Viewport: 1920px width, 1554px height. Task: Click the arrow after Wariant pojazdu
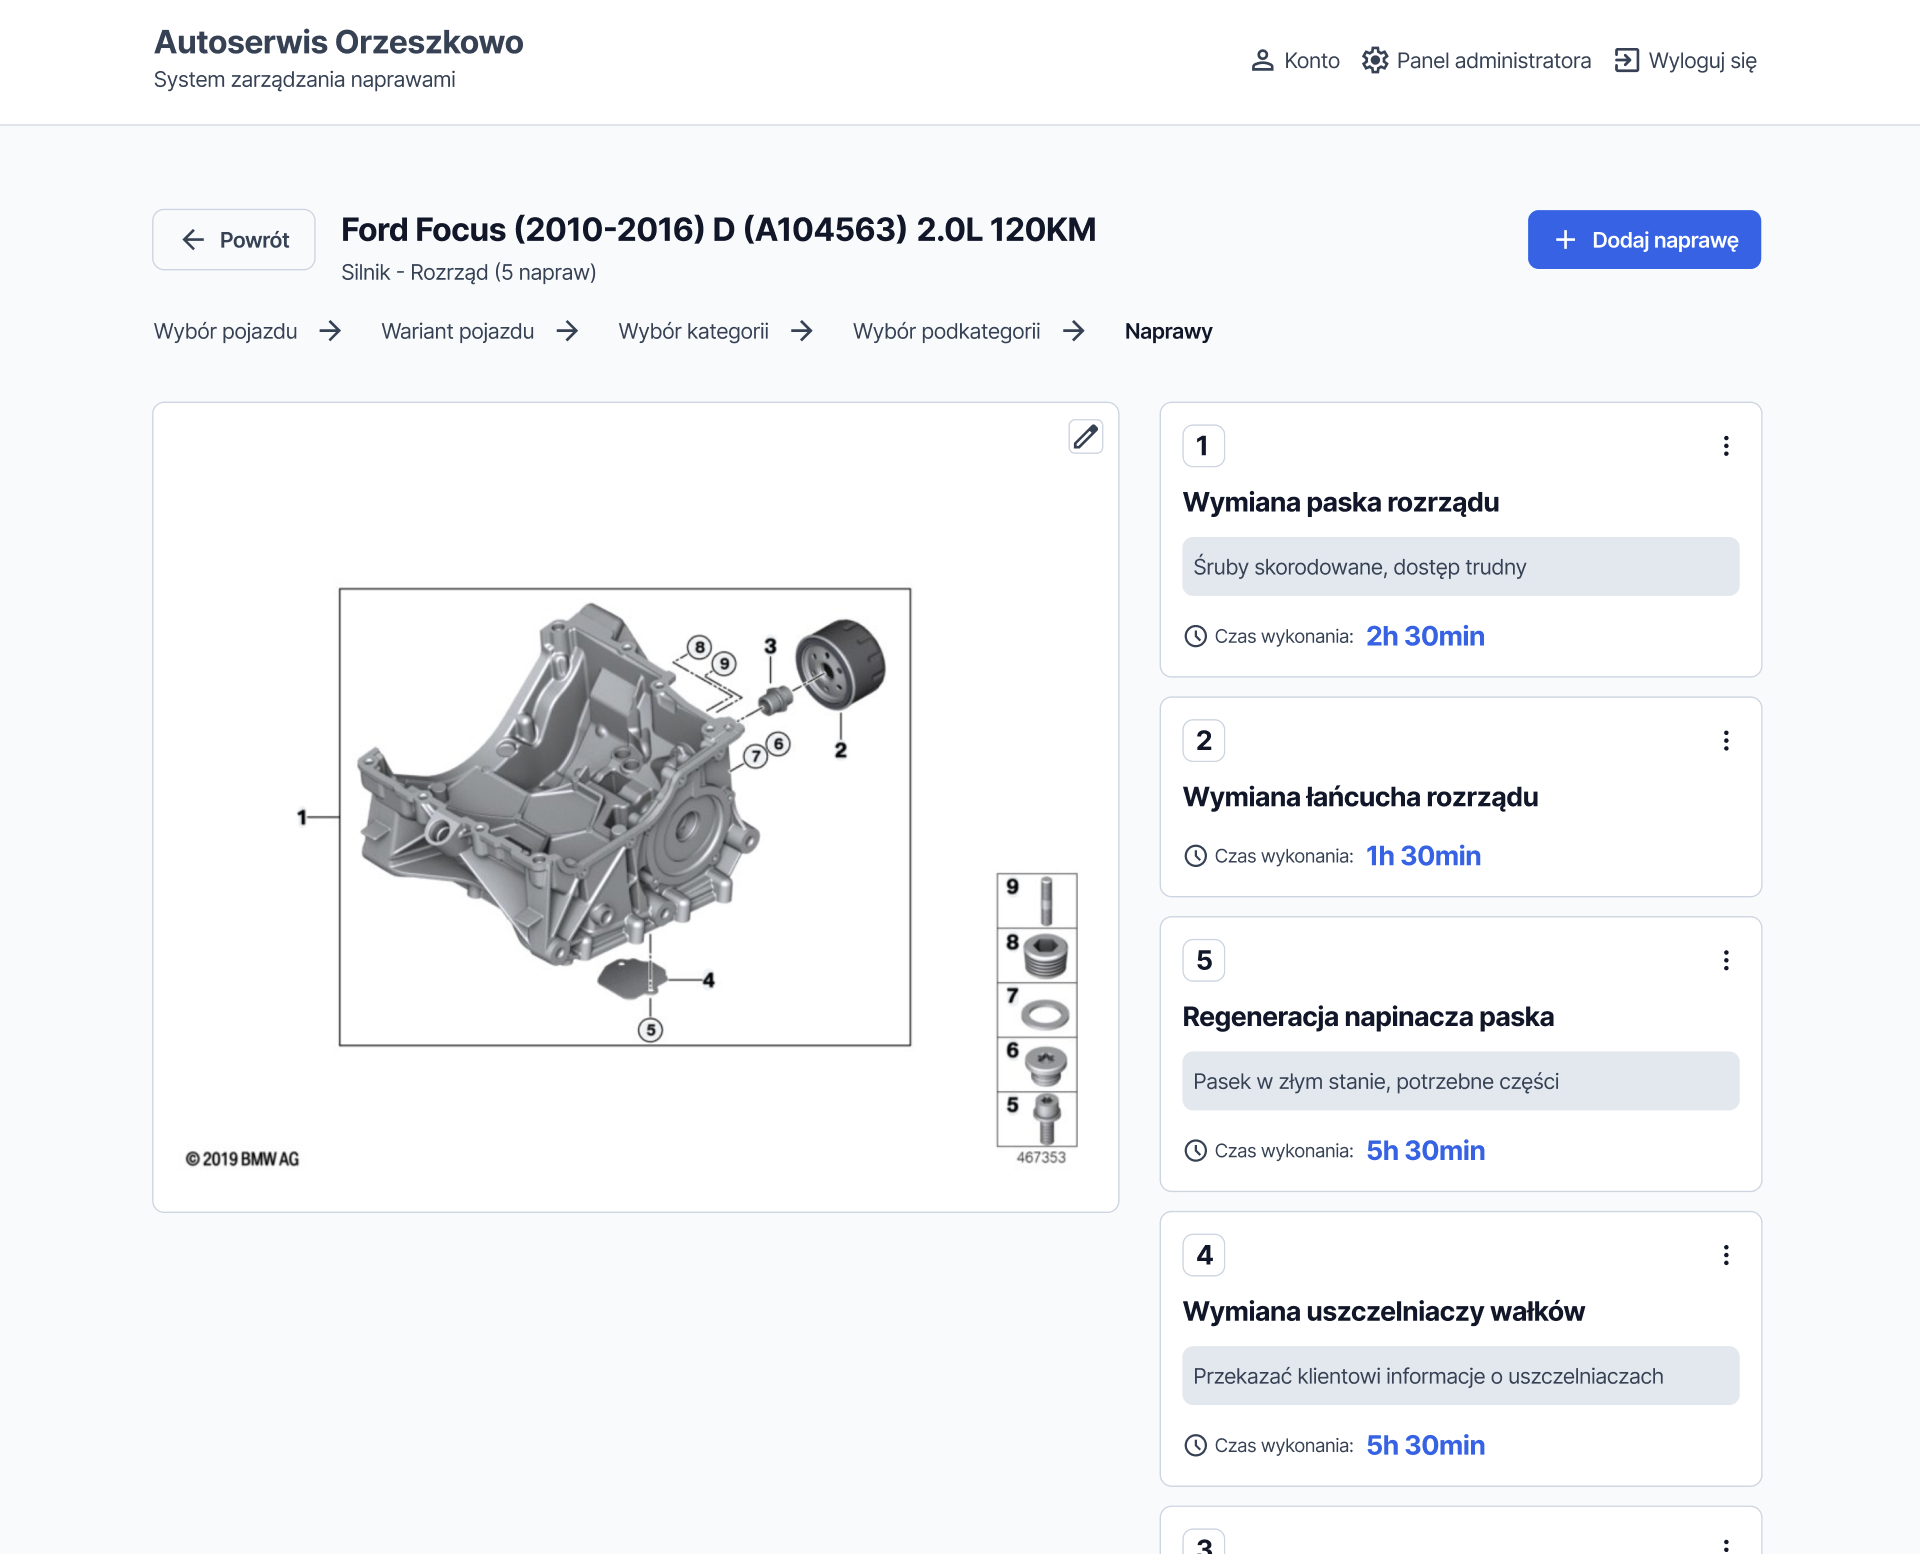(x=567, y=331)
